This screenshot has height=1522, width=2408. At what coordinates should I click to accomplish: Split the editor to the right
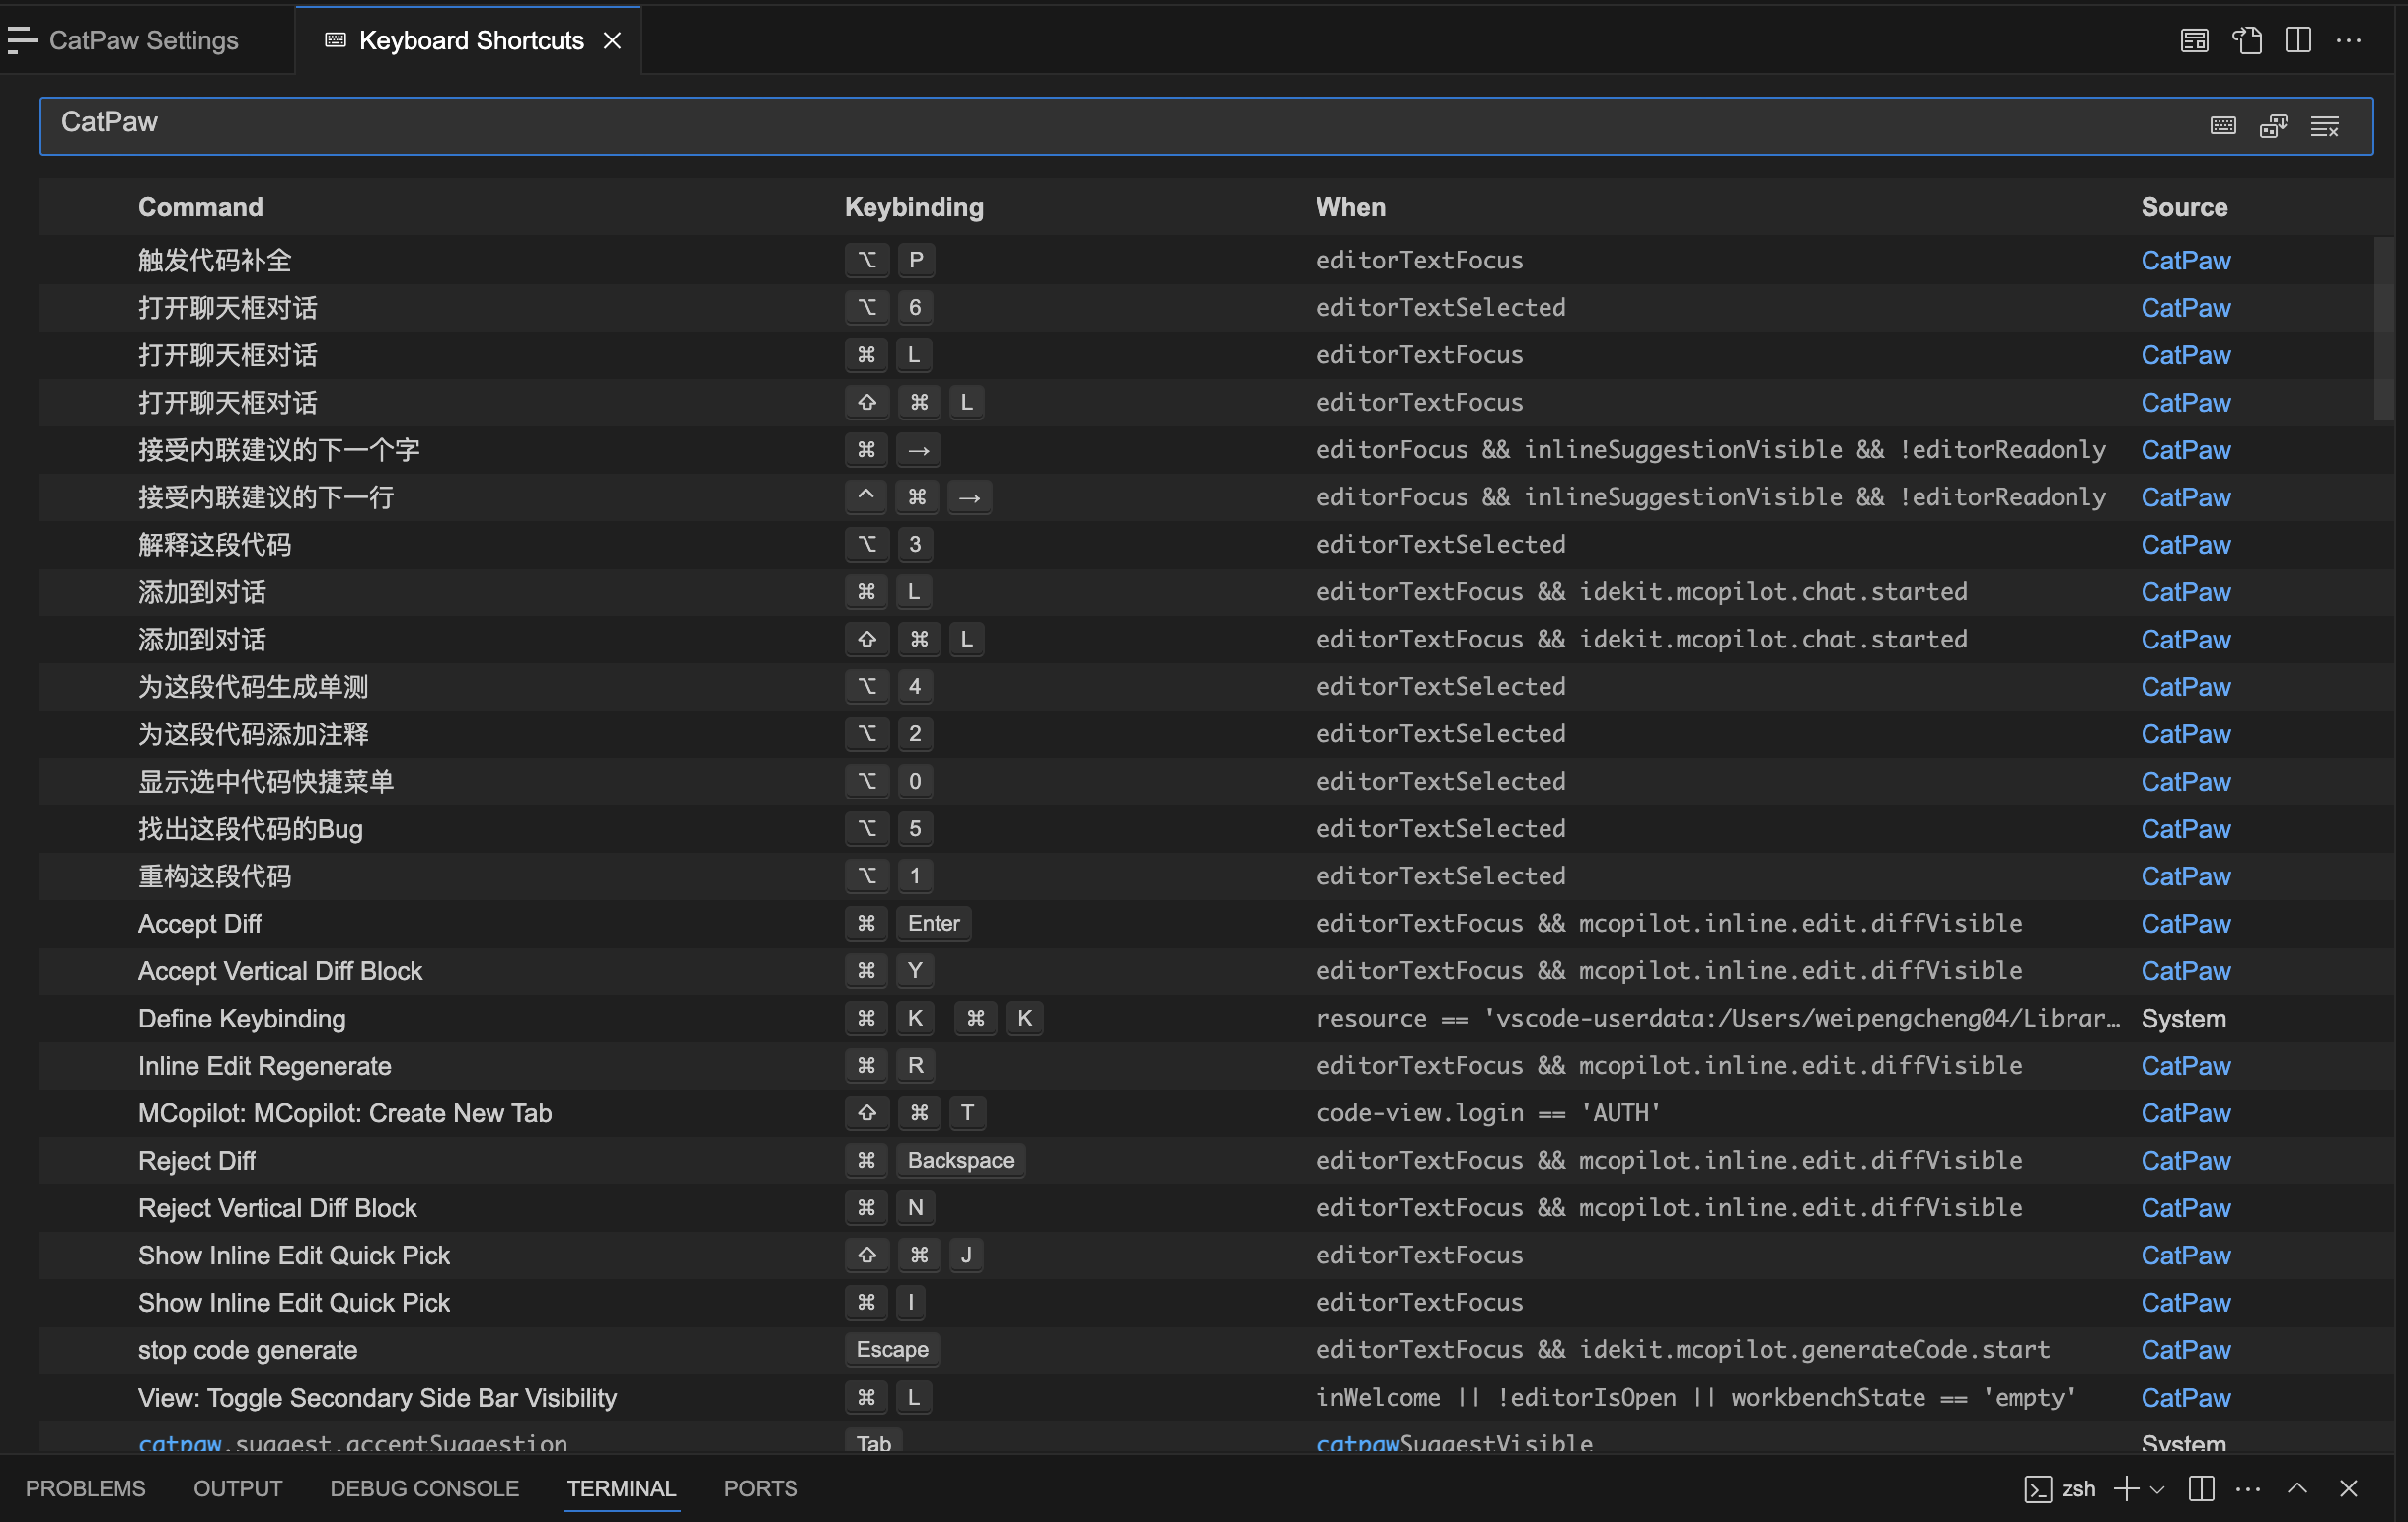coord(2298,40)
